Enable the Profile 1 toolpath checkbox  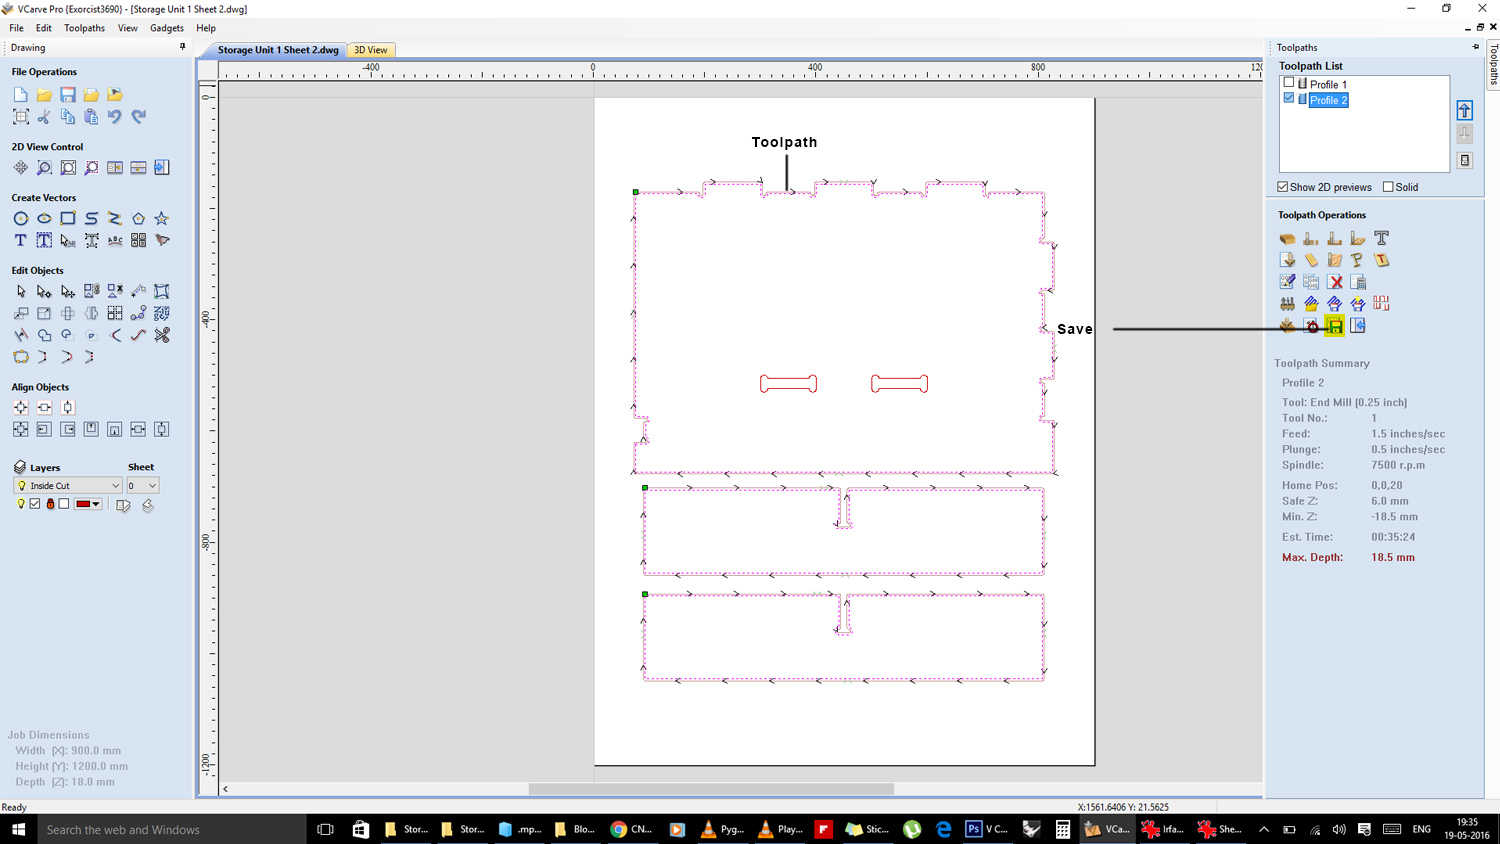[x=1289, y=83]
